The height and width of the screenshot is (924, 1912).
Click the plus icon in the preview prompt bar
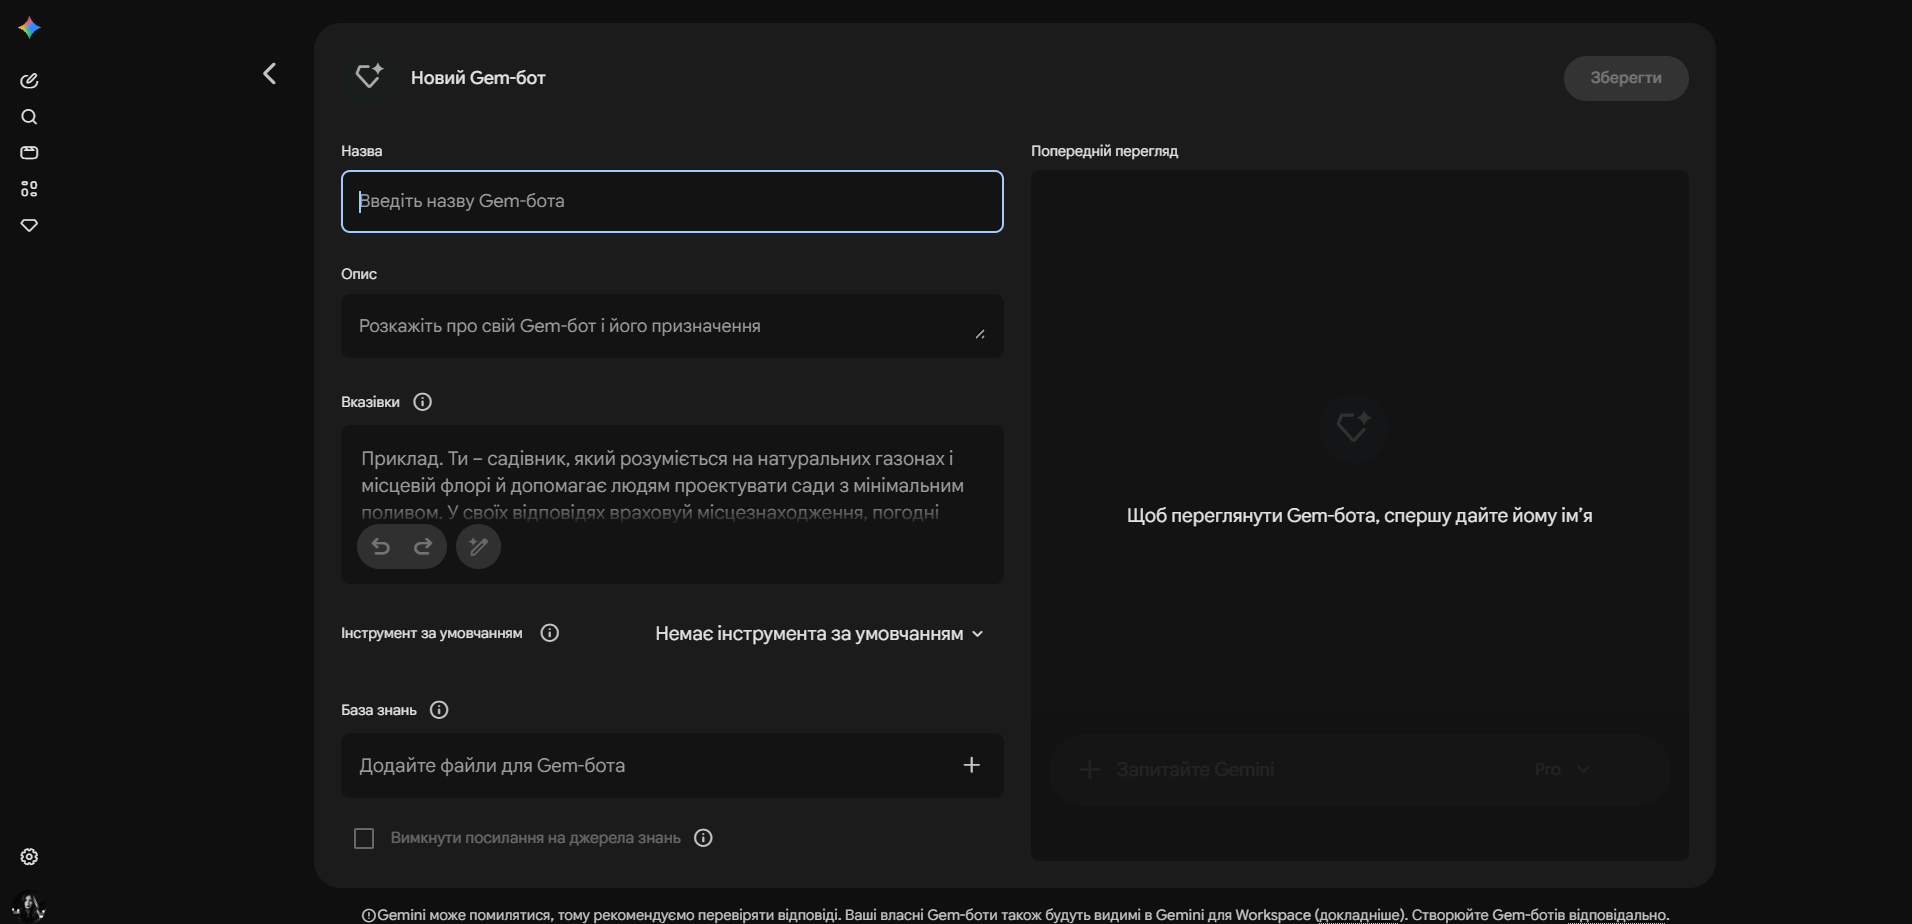click(1090, 769)
